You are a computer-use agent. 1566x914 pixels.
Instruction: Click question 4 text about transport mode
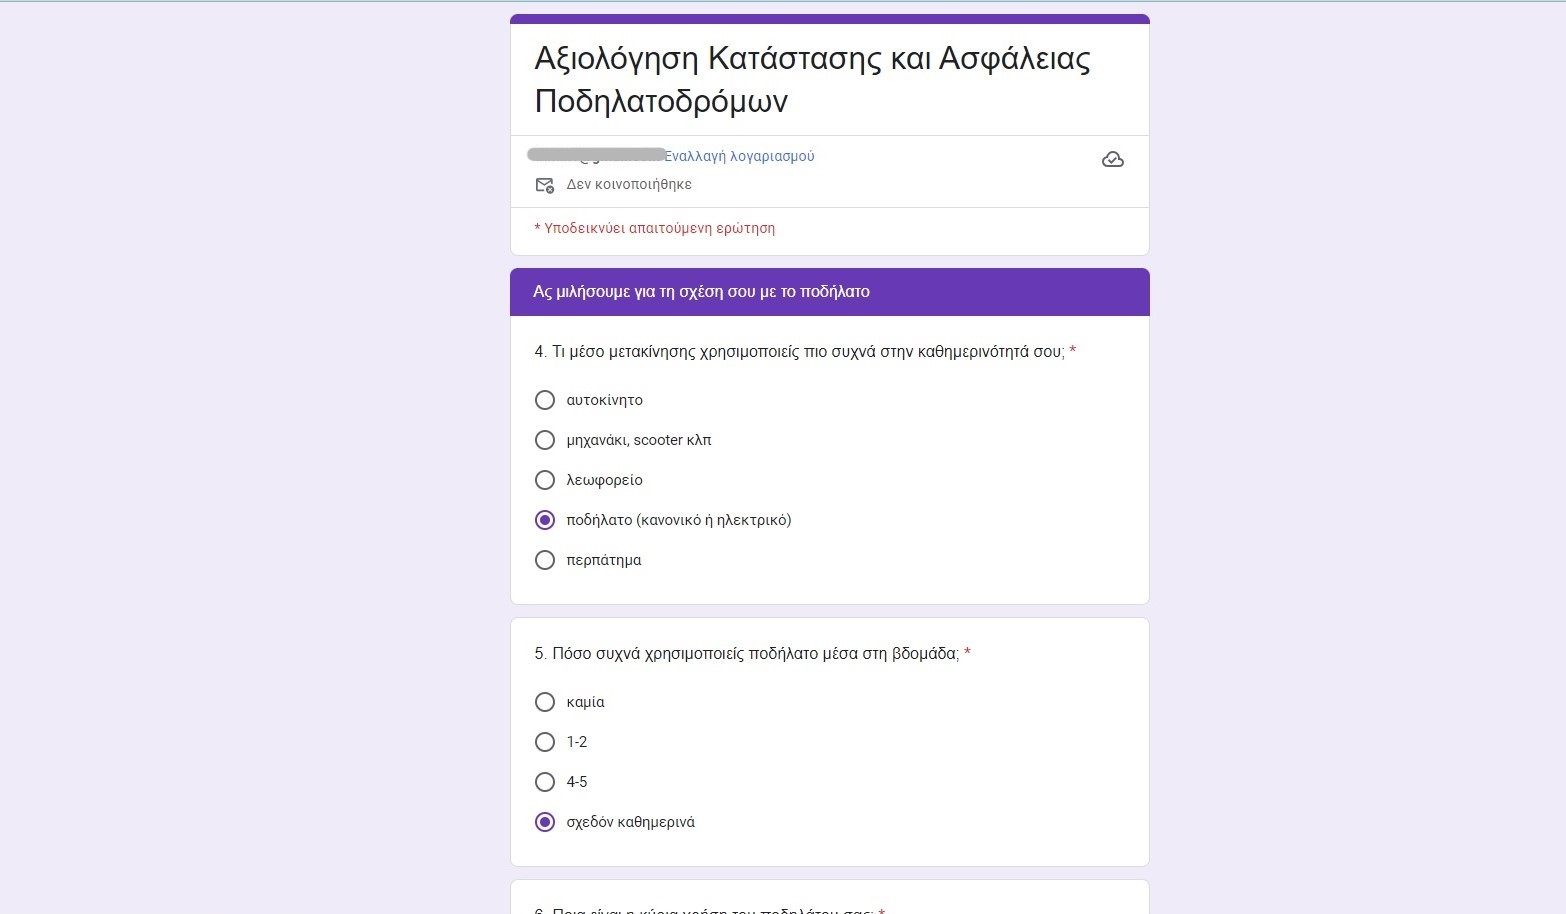tap(798, 352)
